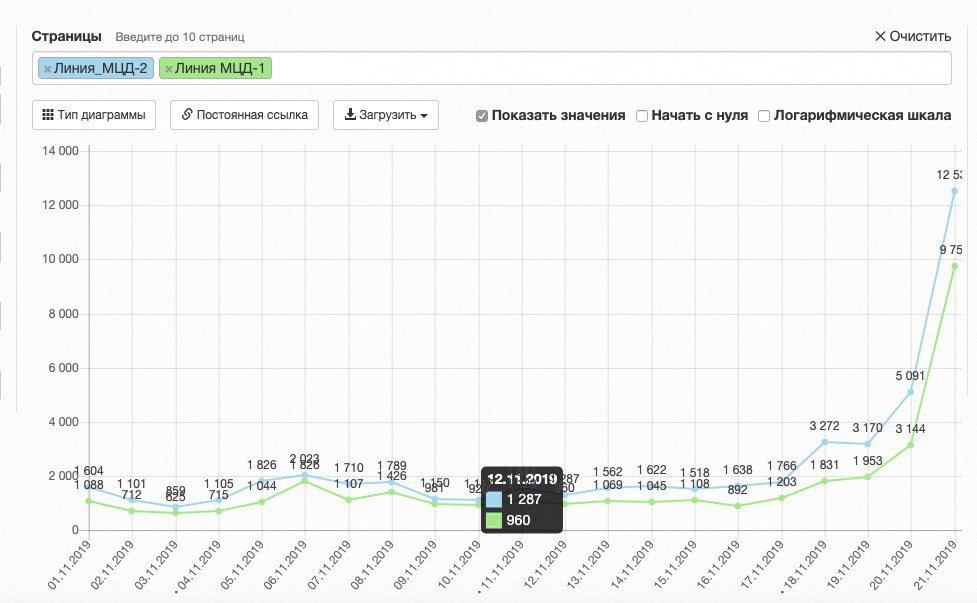The height and width of the screenshot is (603, 977).
Task: Enable the Логарифмическая шкала checkbox
Action: (x=764, y=116)
